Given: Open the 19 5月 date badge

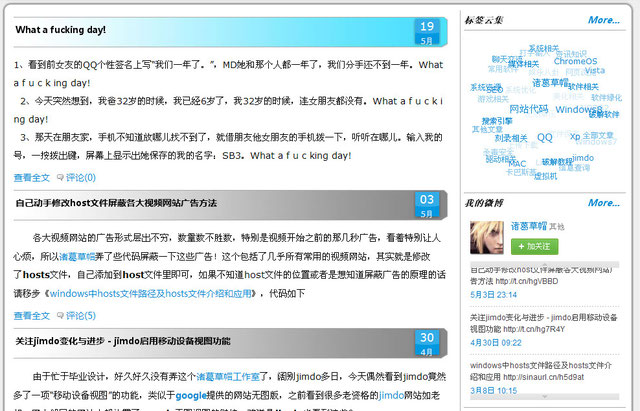Looking at the screenshot, I should [x=427, y=32].
